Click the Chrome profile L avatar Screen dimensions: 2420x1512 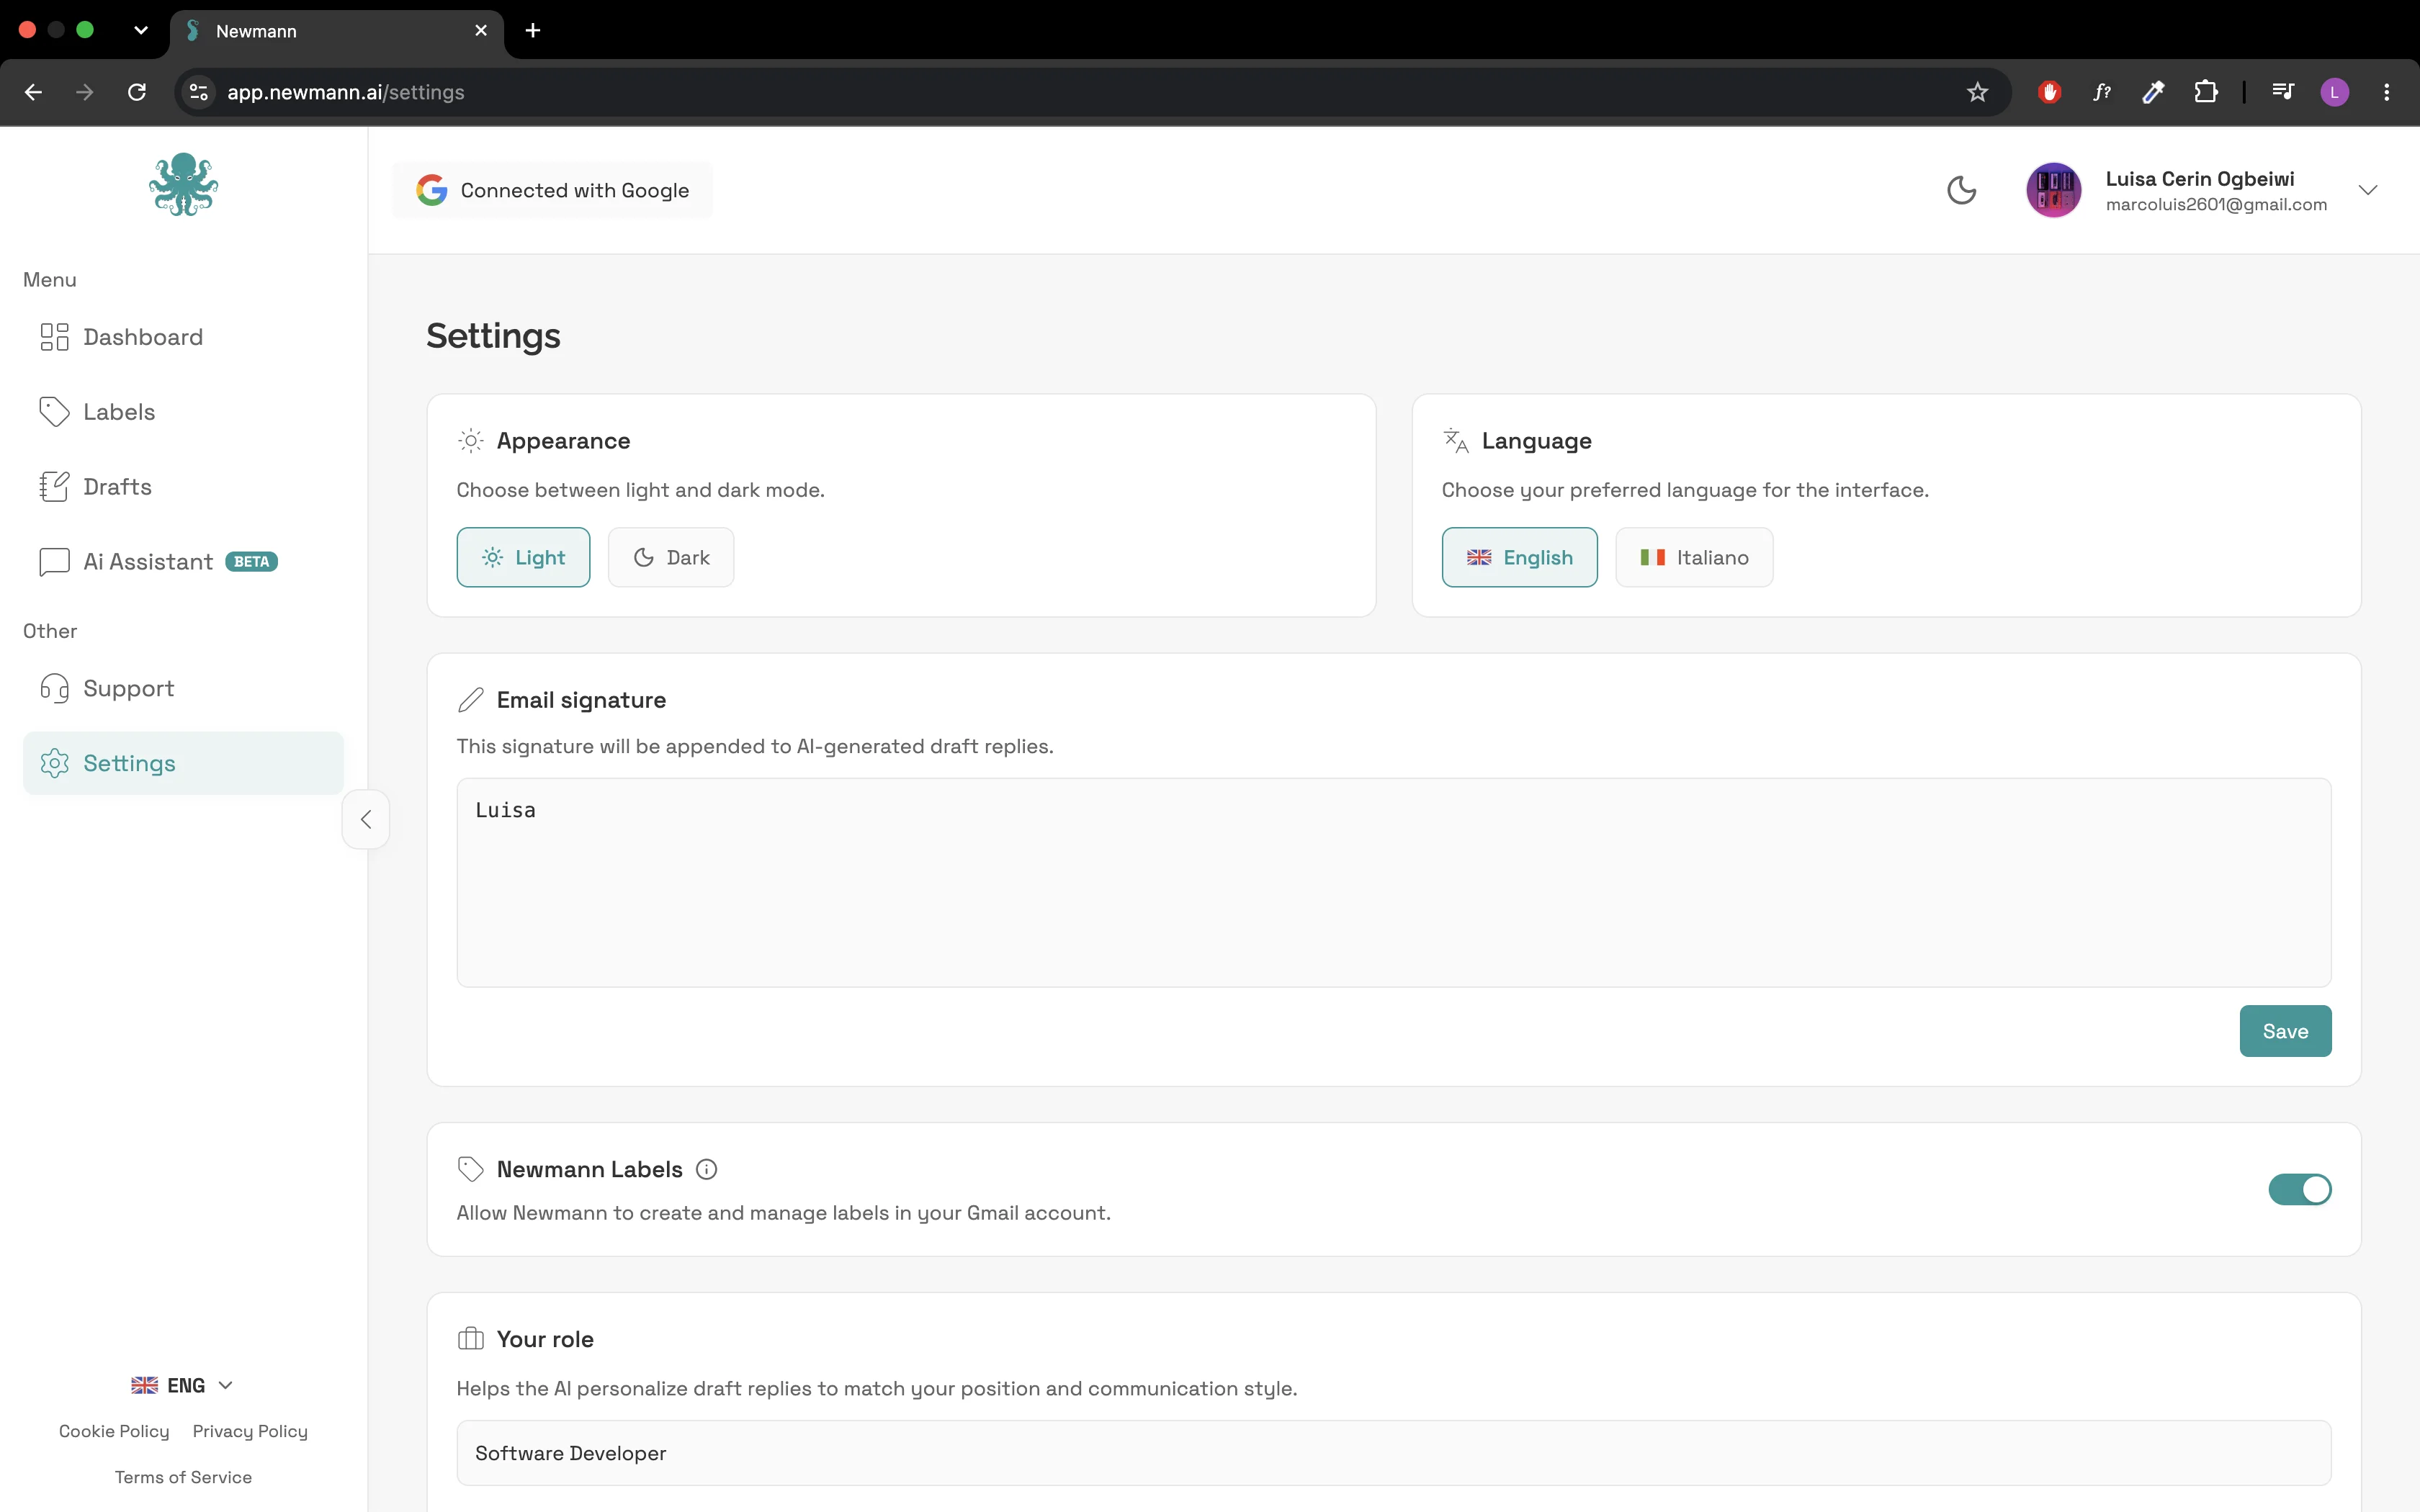2334,92
